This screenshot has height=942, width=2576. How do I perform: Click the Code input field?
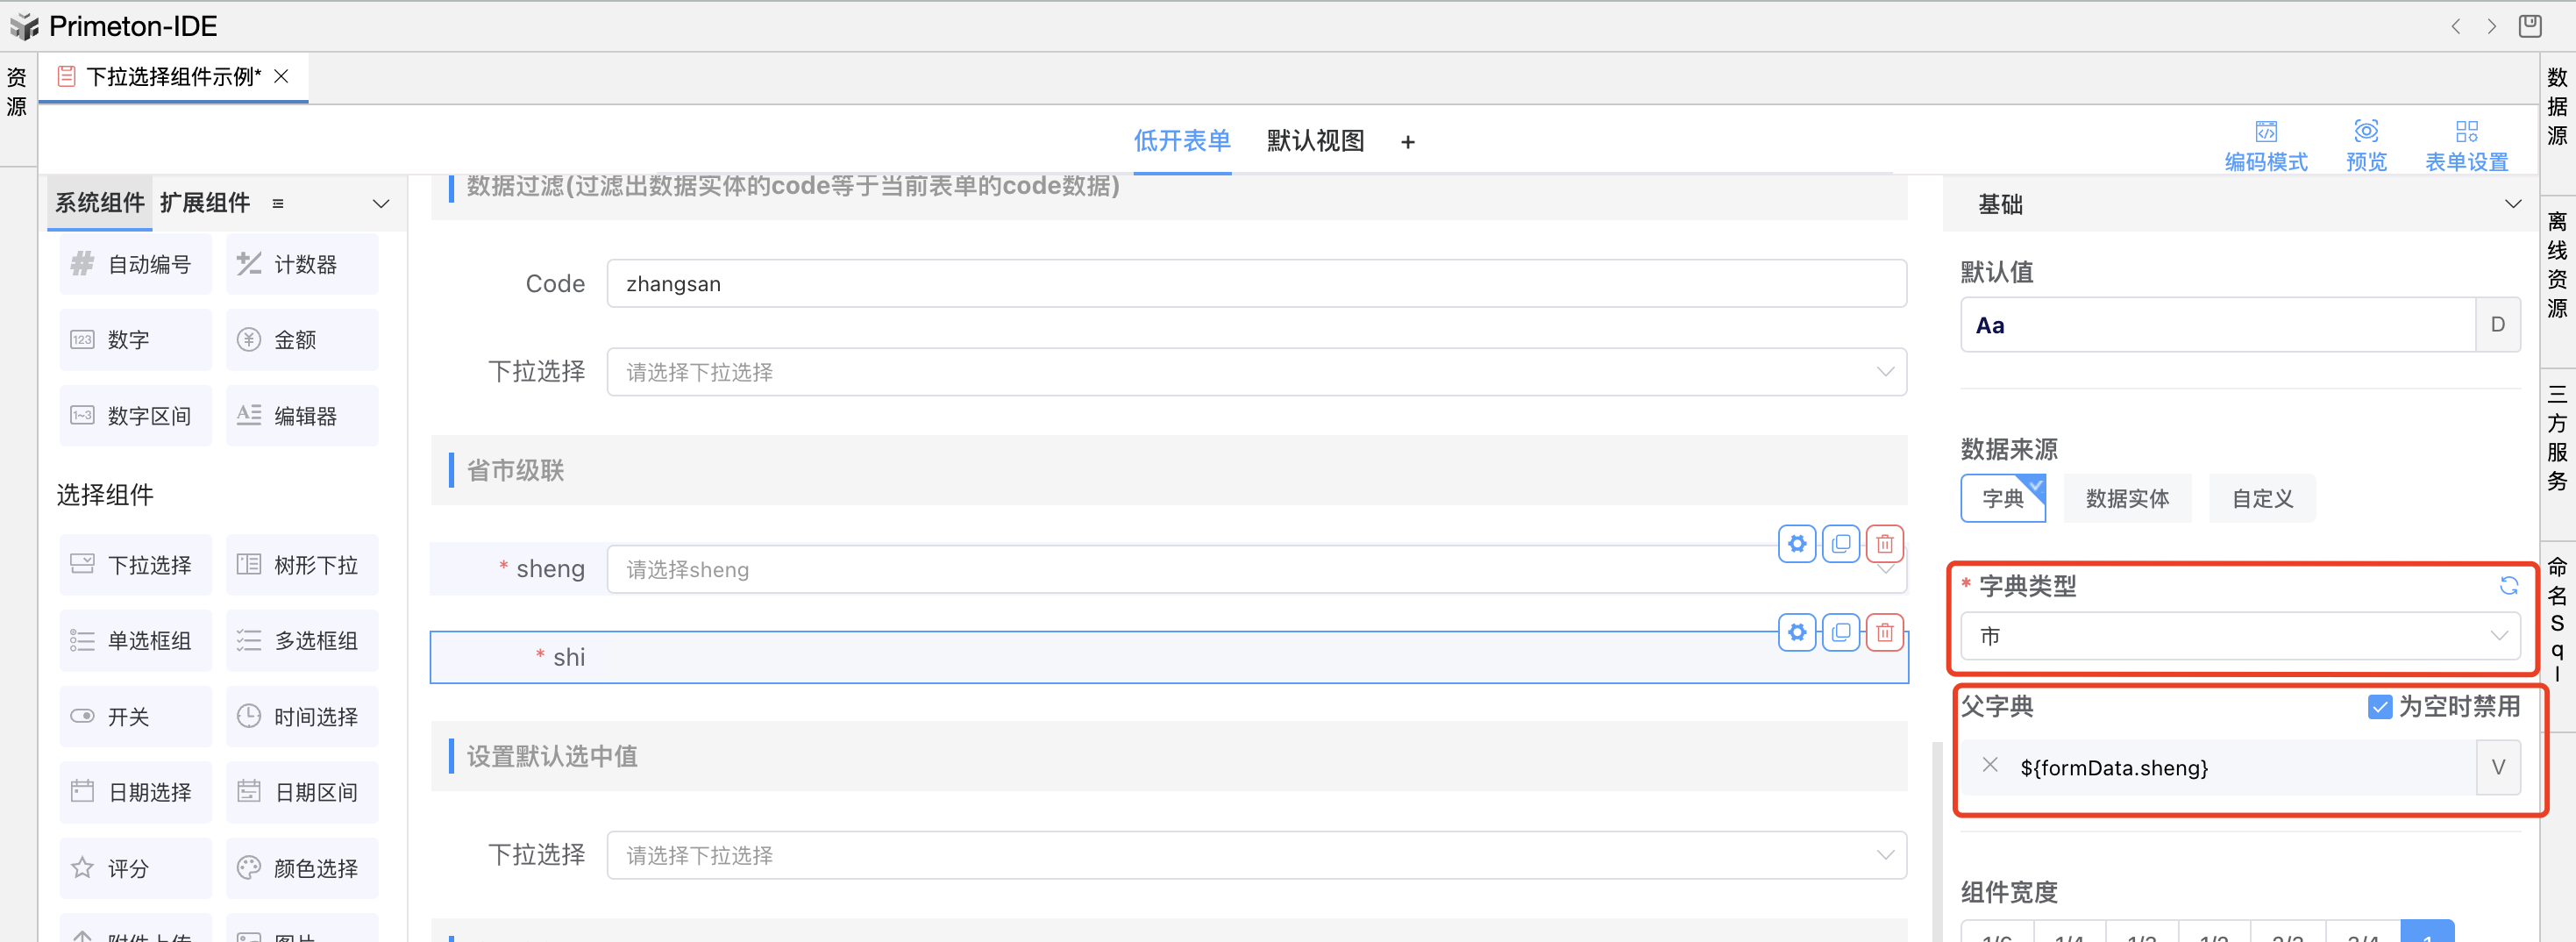[1255, 284]
